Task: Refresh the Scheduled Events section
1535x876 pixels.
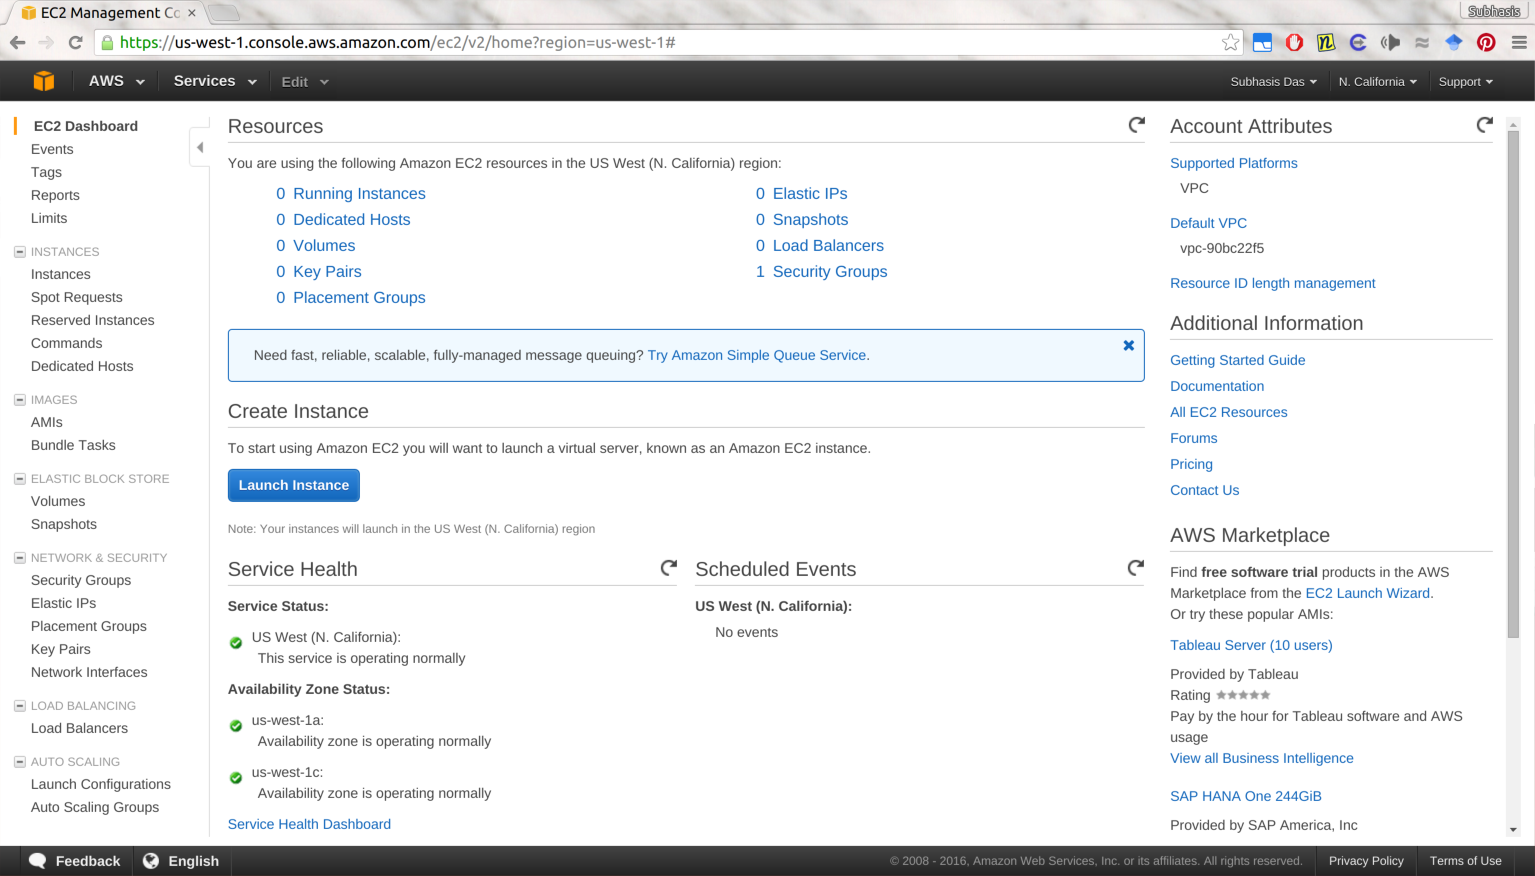Action: pyautogui.click(x=1136, y=568)
